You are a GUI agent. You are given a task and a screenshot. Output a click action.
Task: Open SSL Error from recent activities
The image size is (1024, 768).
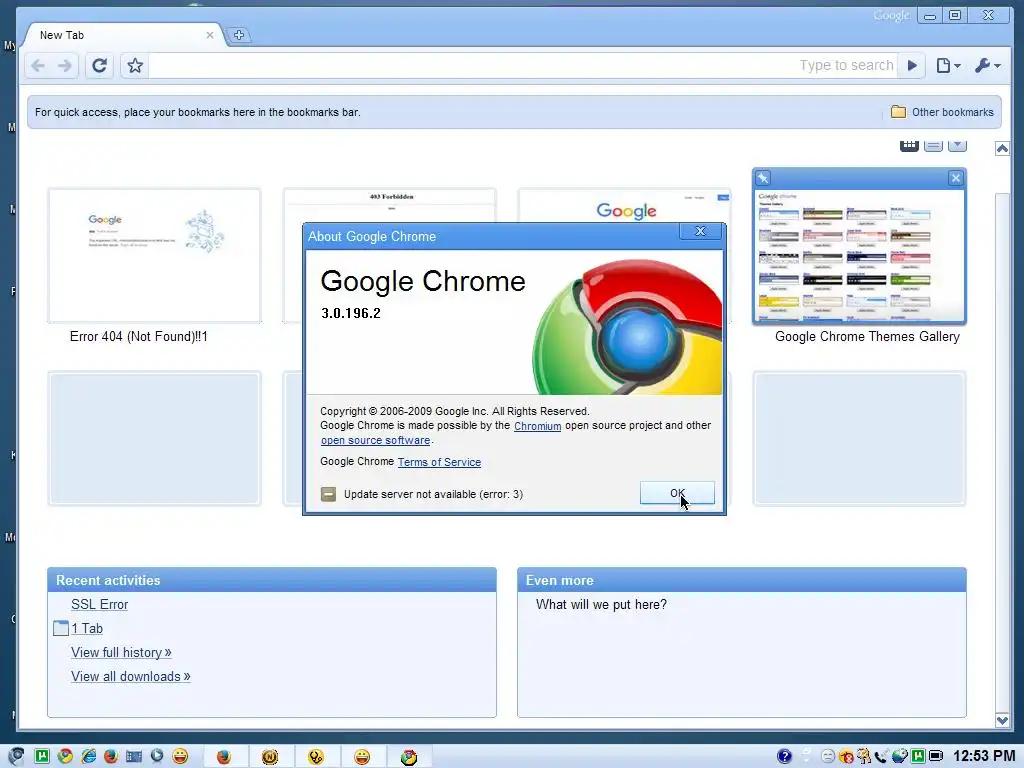pos(99,605)
